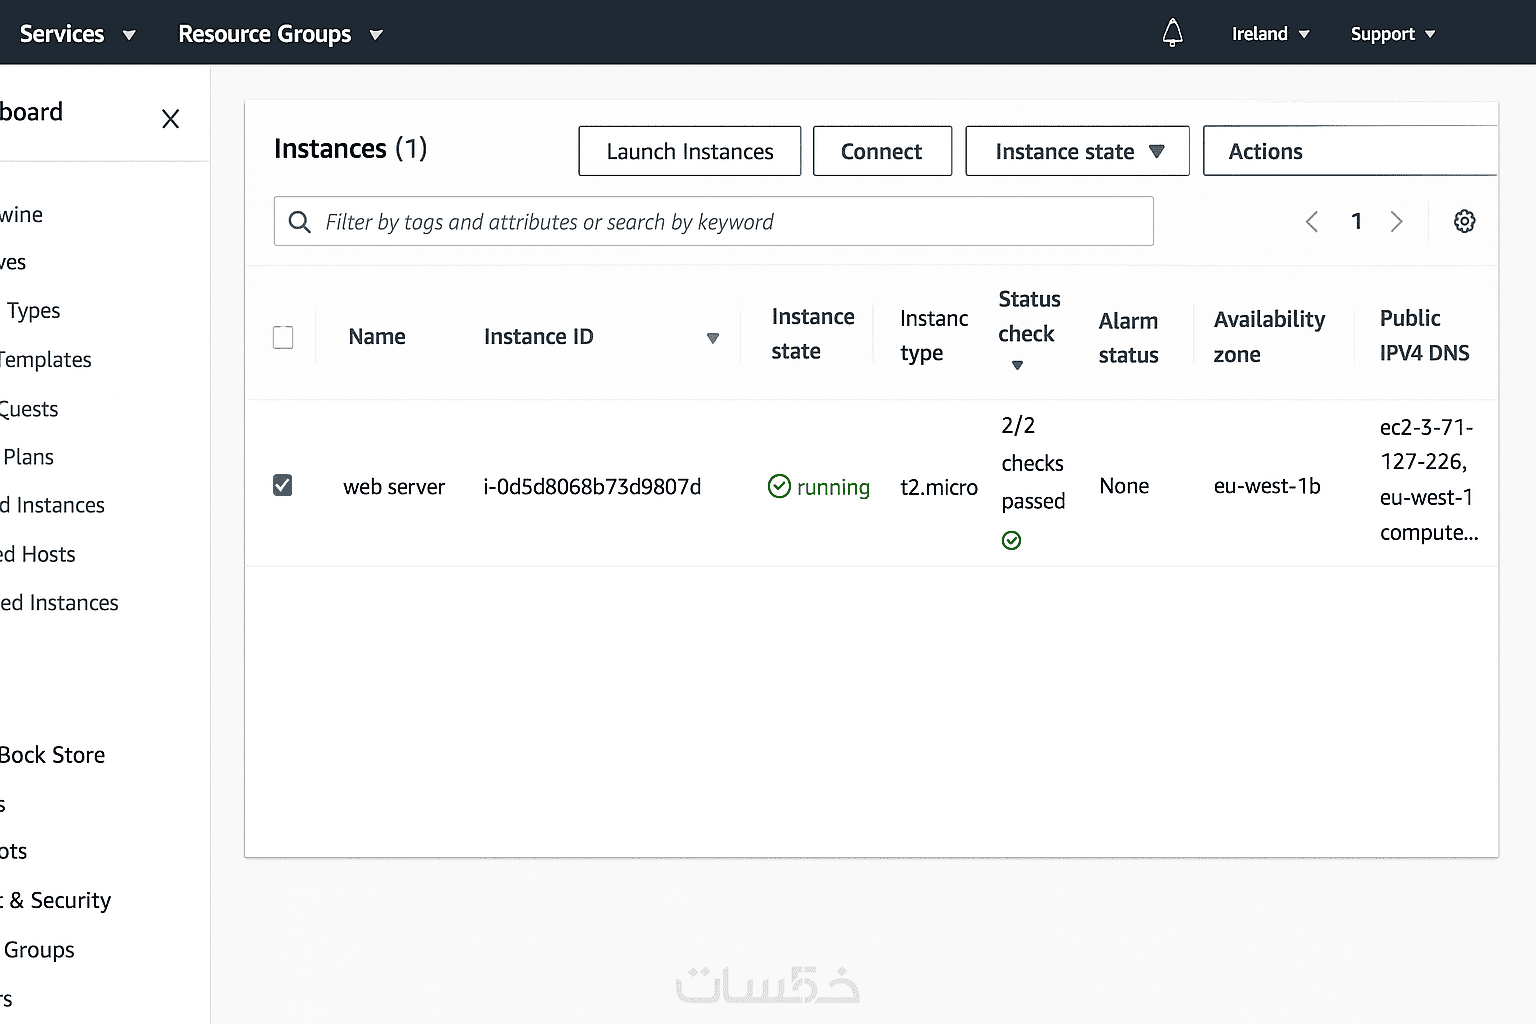This screenshot has width=1536, height=1024.
Task: Click the Launch Instances button
Action: [x=689, y=151]
